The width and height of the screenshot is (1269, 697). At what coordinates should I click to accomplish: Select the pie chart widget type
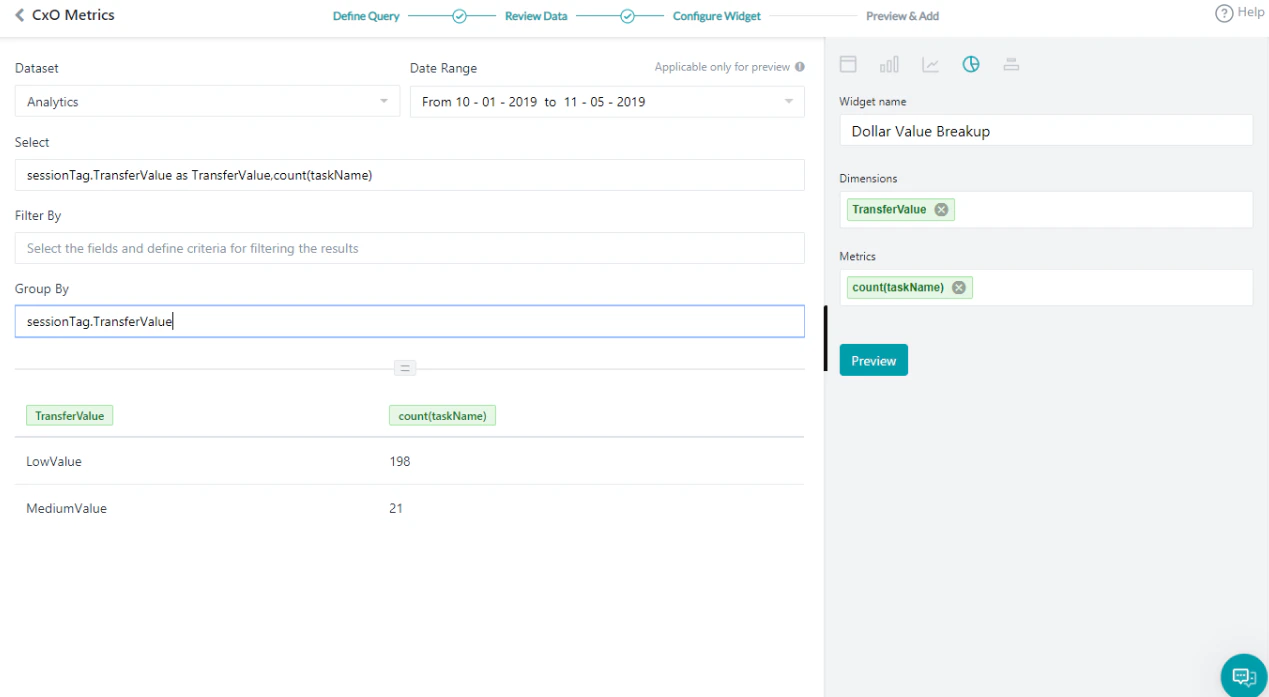tap(971, 64)
